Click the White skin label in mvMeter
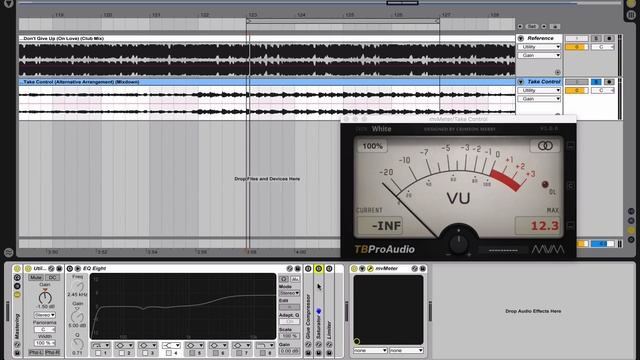640x360 pixels. click(x=381, y=129)
